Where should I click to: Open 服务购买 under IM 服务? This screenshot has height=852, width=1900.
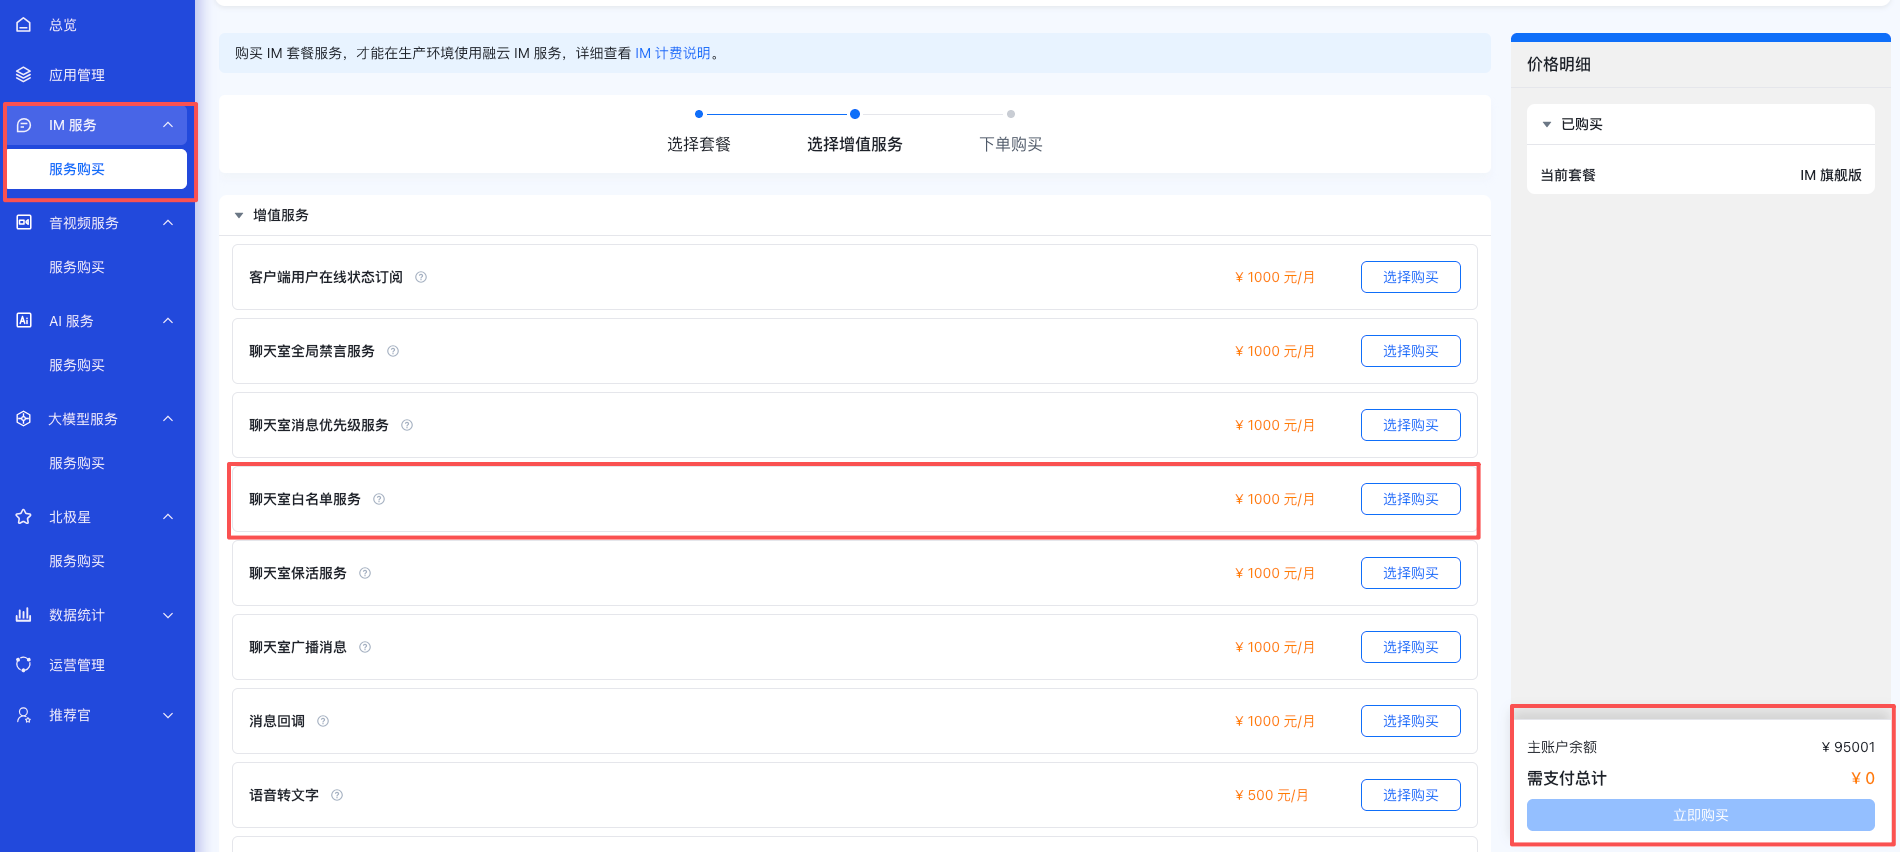[97, 169]
